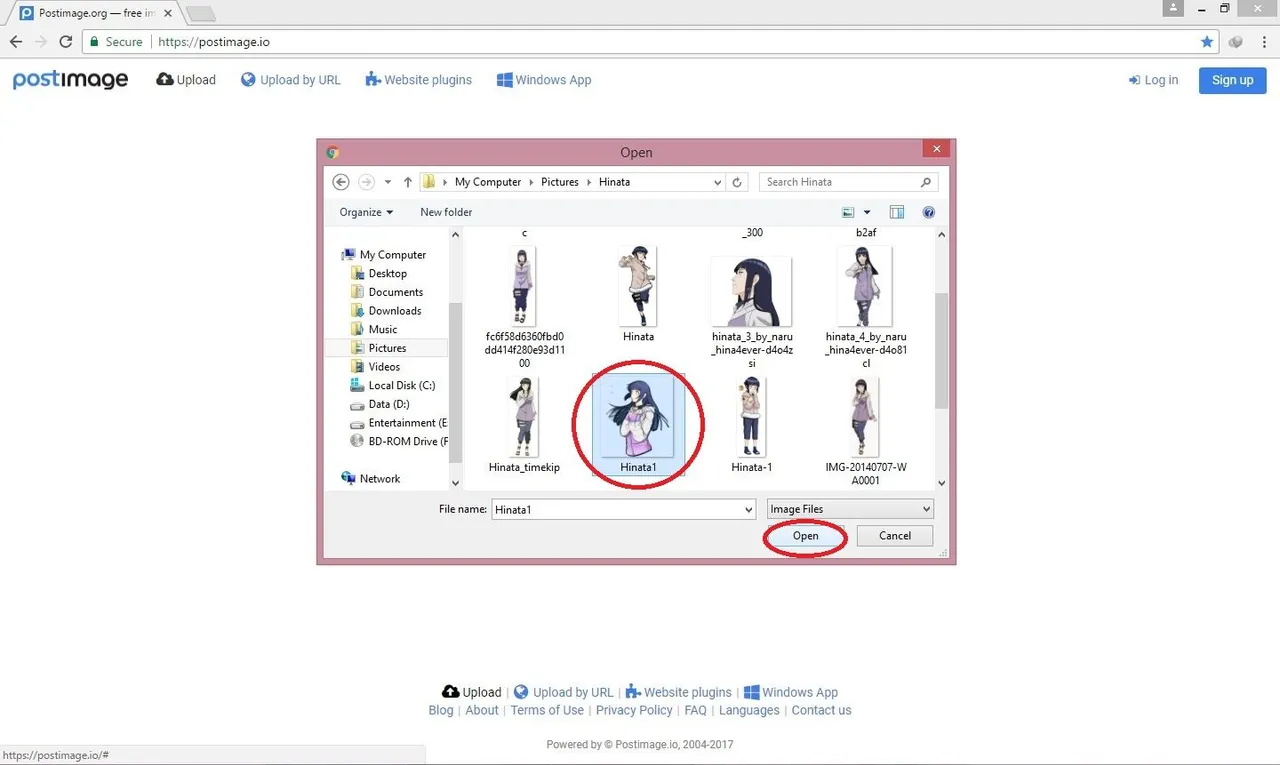
Task: Open recent locations dropdown arrow
Action: point(388,182)
